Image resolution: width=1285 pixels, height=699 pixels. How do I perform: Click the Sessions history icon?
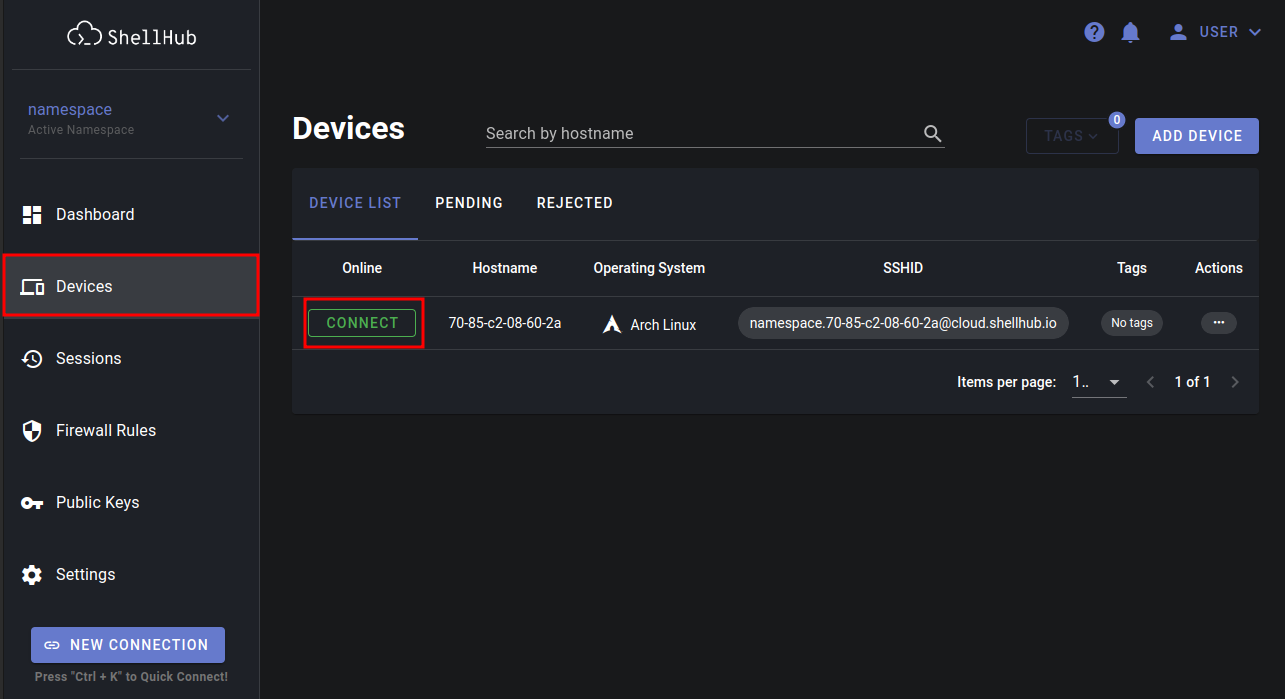(32, 359)
